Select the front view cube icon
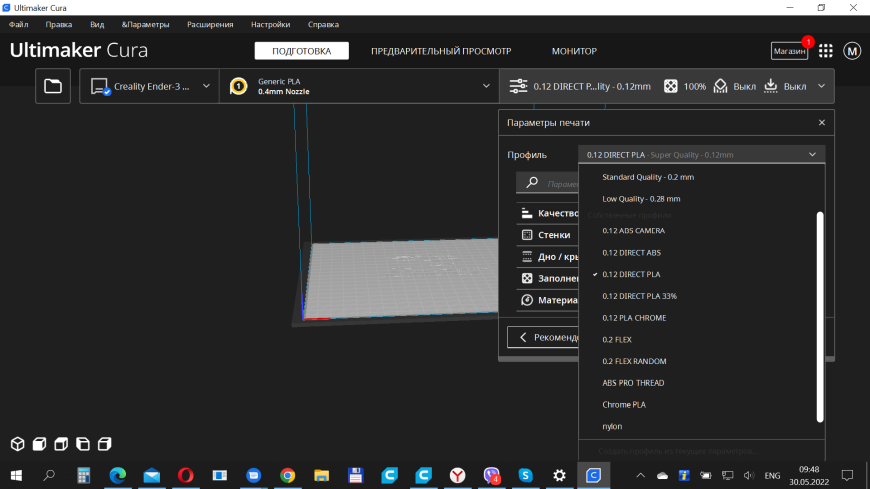The height and width of the screenshot is (489, 870). click(39, 444)
